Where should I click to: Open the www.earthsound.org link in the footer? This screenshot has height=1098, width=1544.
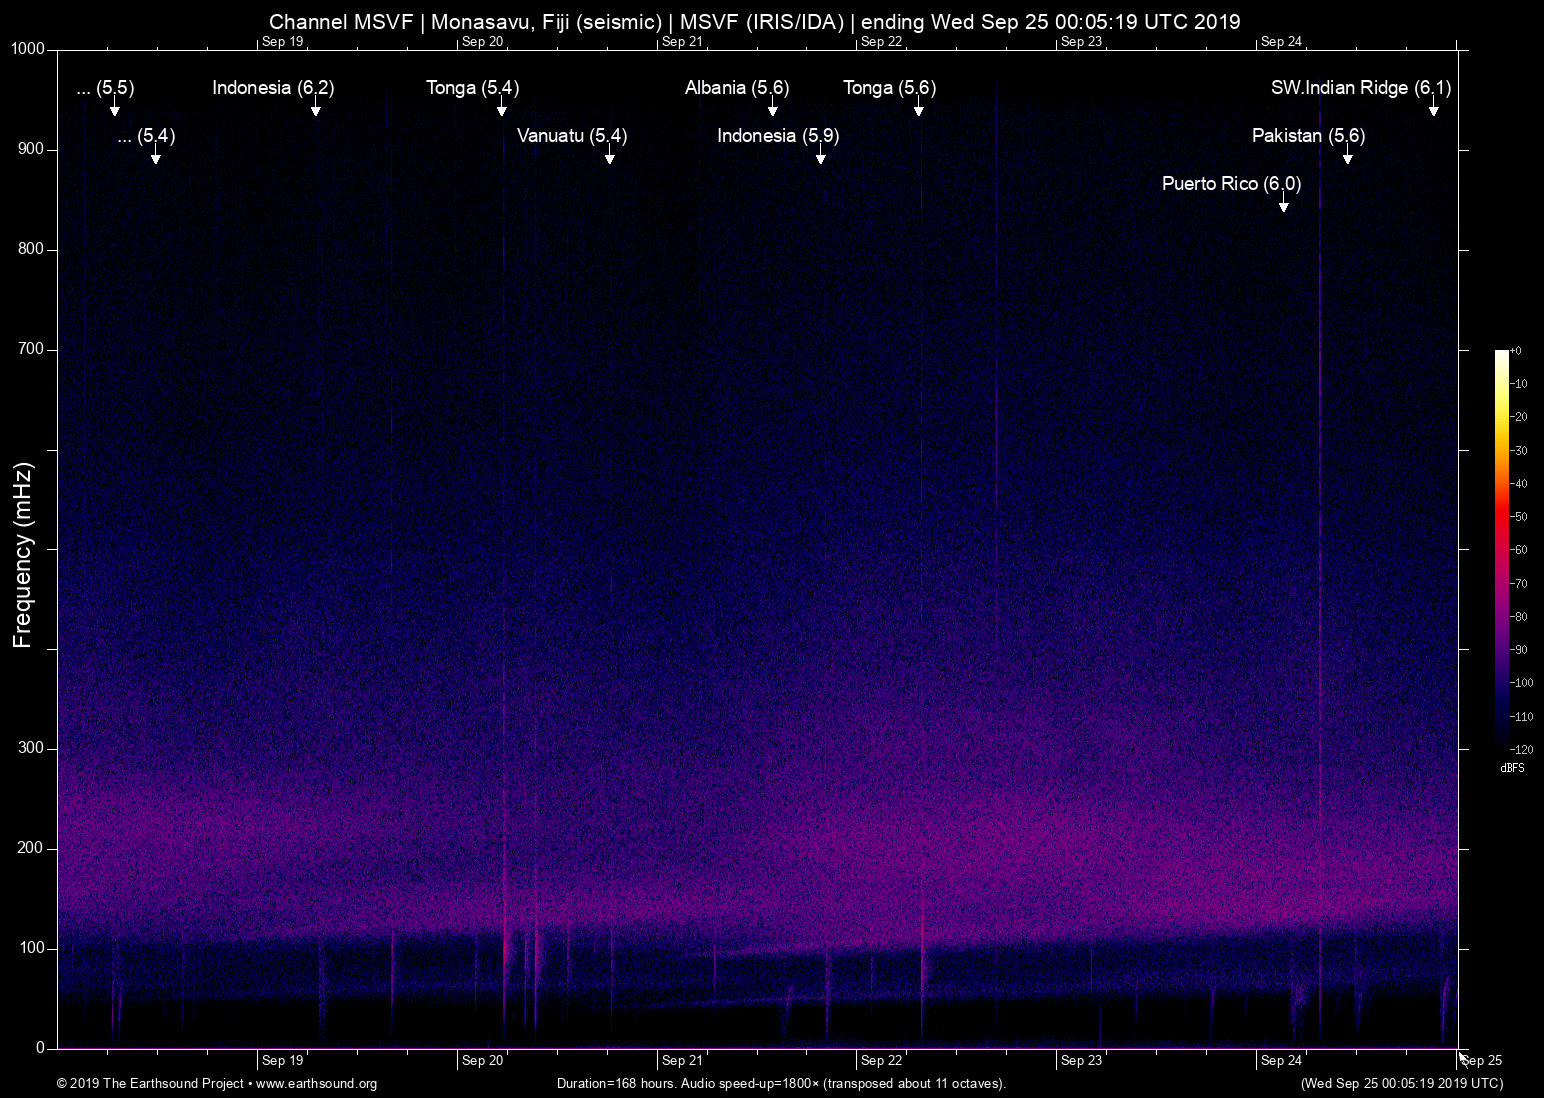coord(317,1084)
